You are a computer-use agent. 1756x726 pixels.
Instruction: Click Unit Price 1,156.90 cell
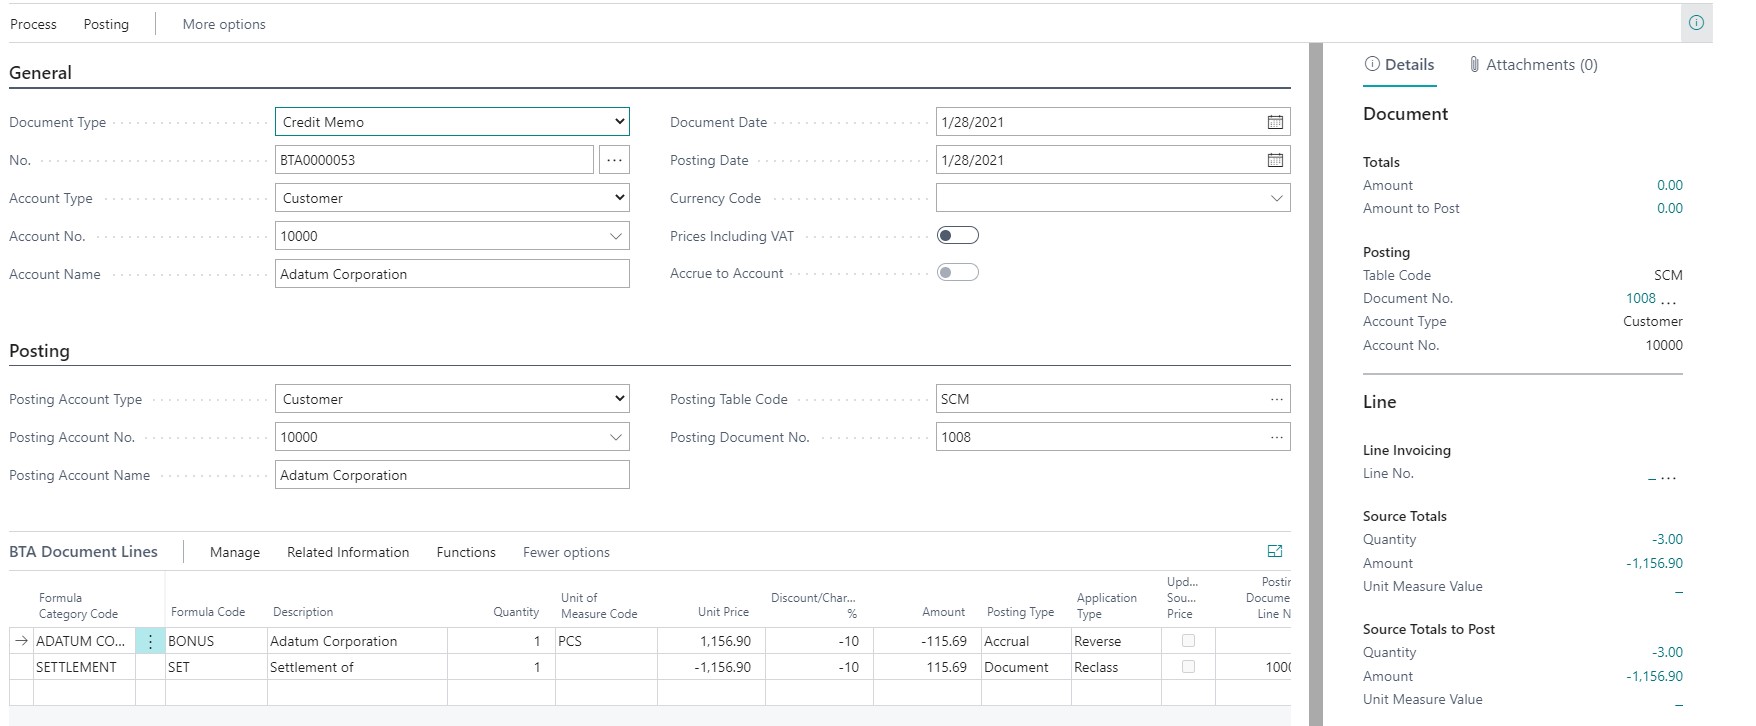click(x=711, y=641)
